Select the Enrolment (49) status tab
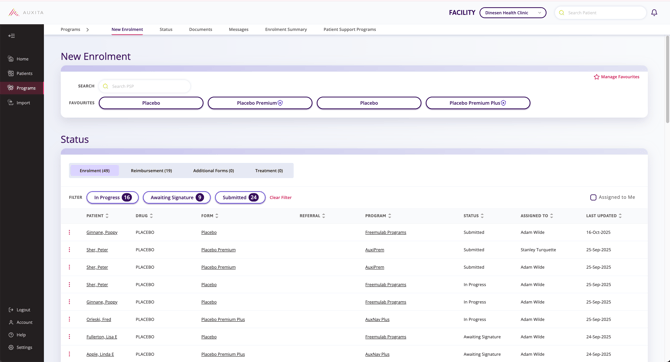 pos(94,171)
